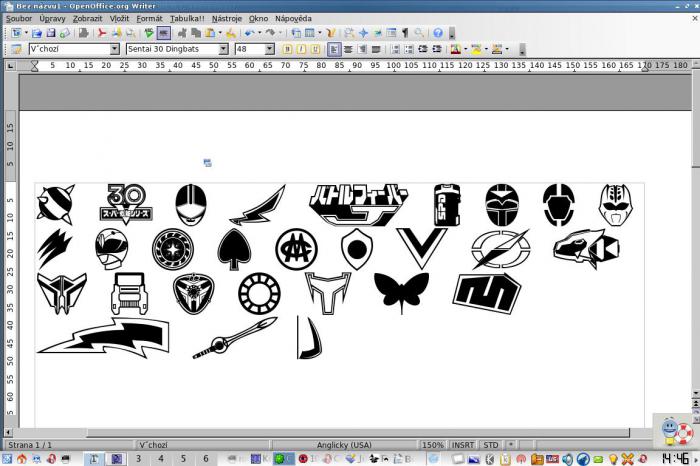
Task: Click the Undo arrow icon
Action: tap(250, 33)
